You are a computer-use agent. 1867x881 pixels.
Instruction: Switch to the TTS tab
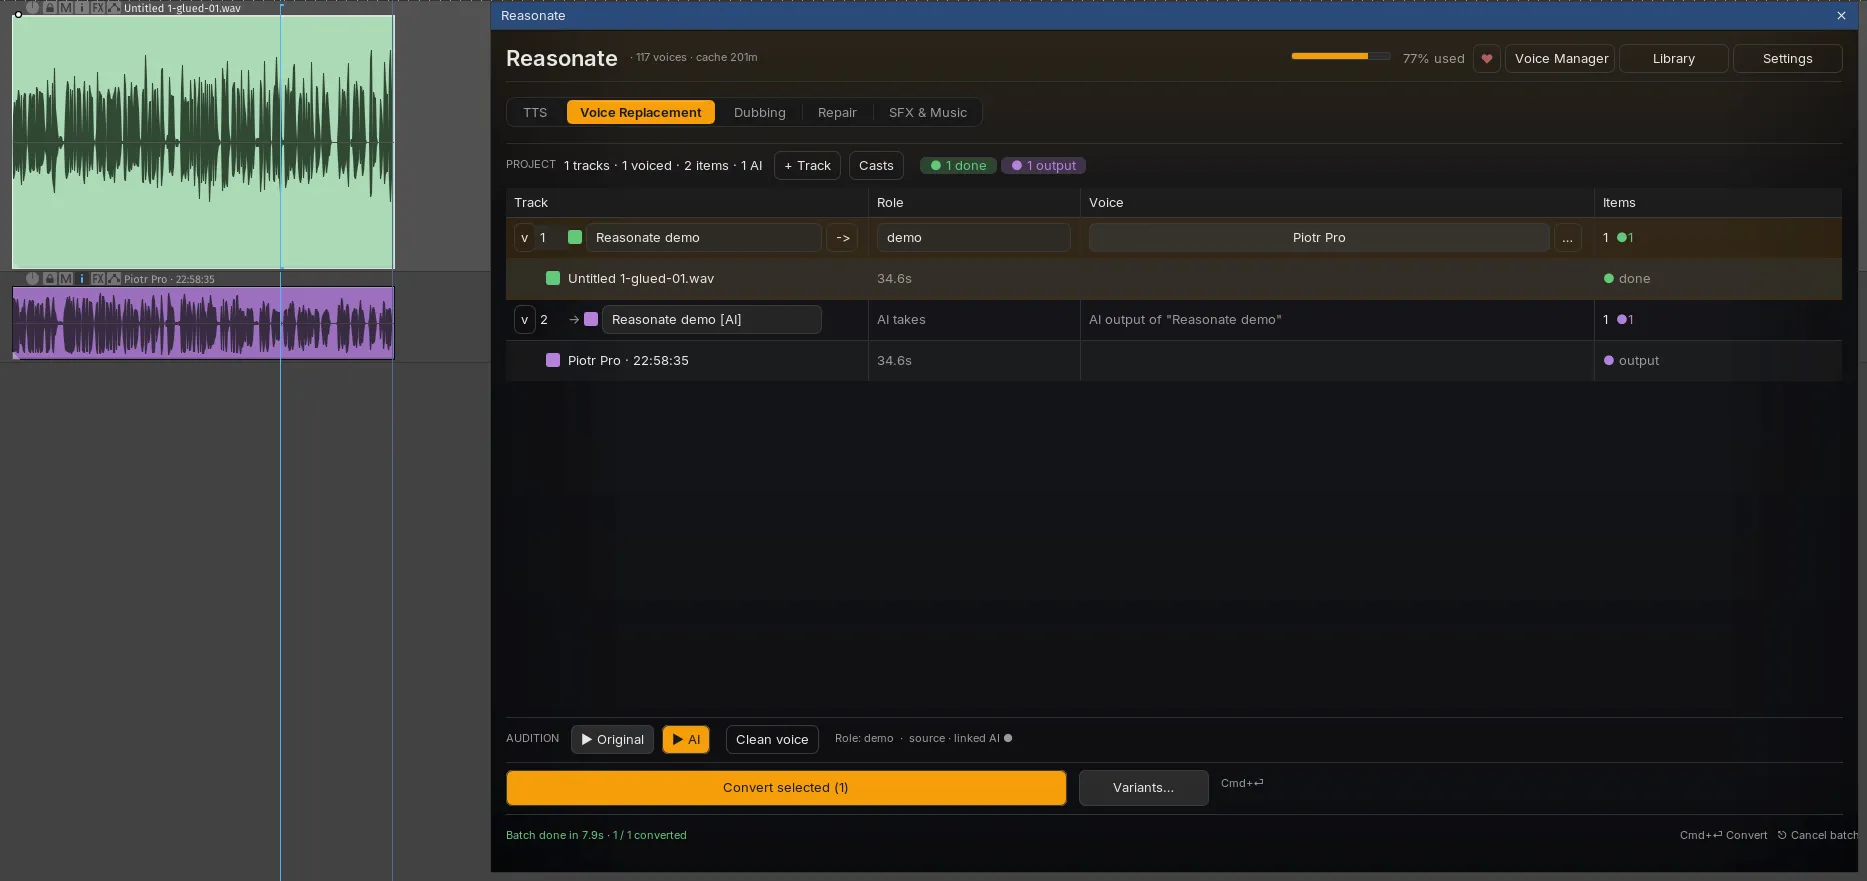point(535,112)
